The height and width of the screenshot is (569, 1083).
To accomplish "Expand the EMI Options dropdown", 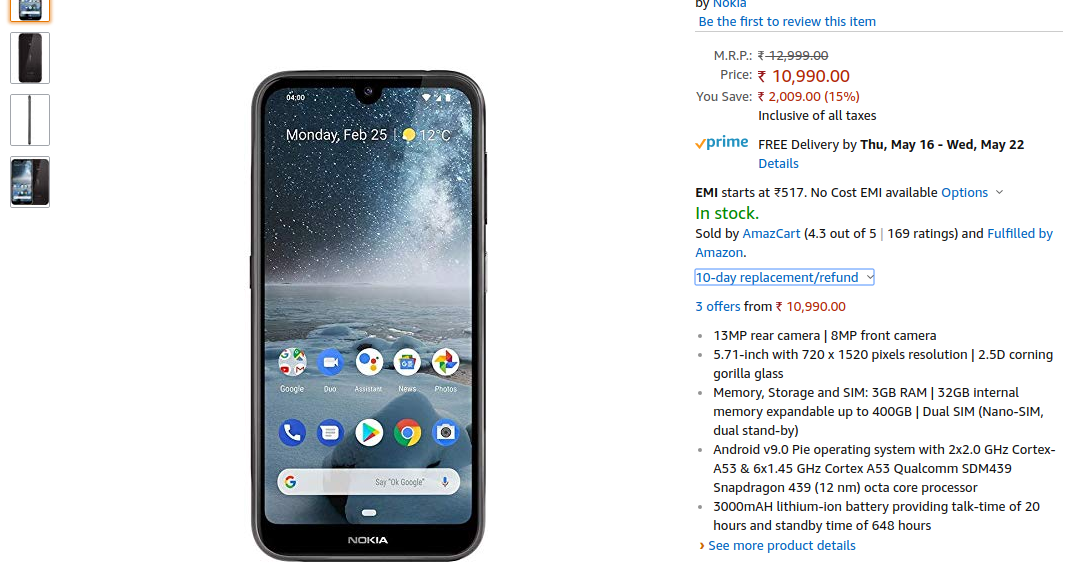I will (972, 193).
